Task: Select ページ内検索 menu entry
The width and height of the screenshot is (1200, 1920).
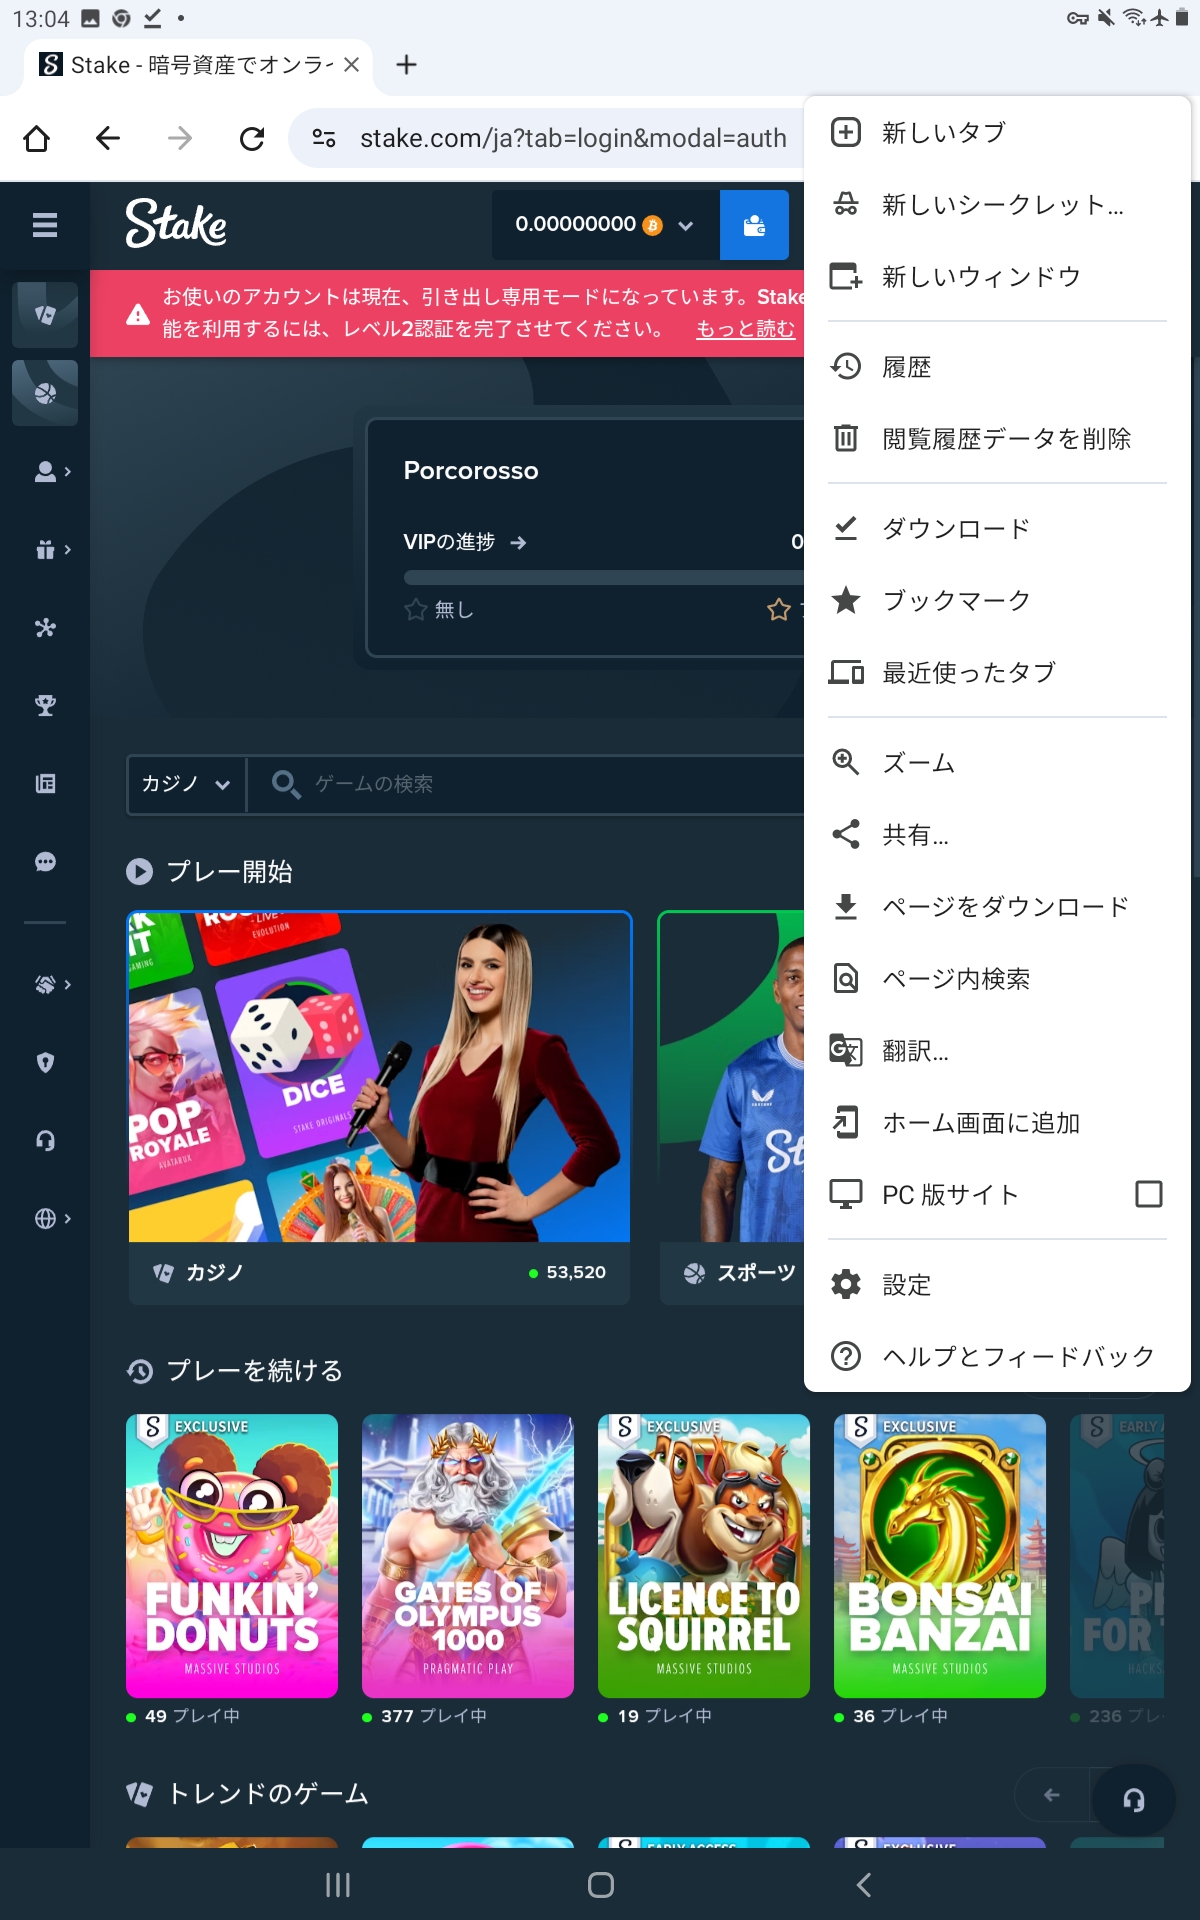Action: (x=997, y=979)
